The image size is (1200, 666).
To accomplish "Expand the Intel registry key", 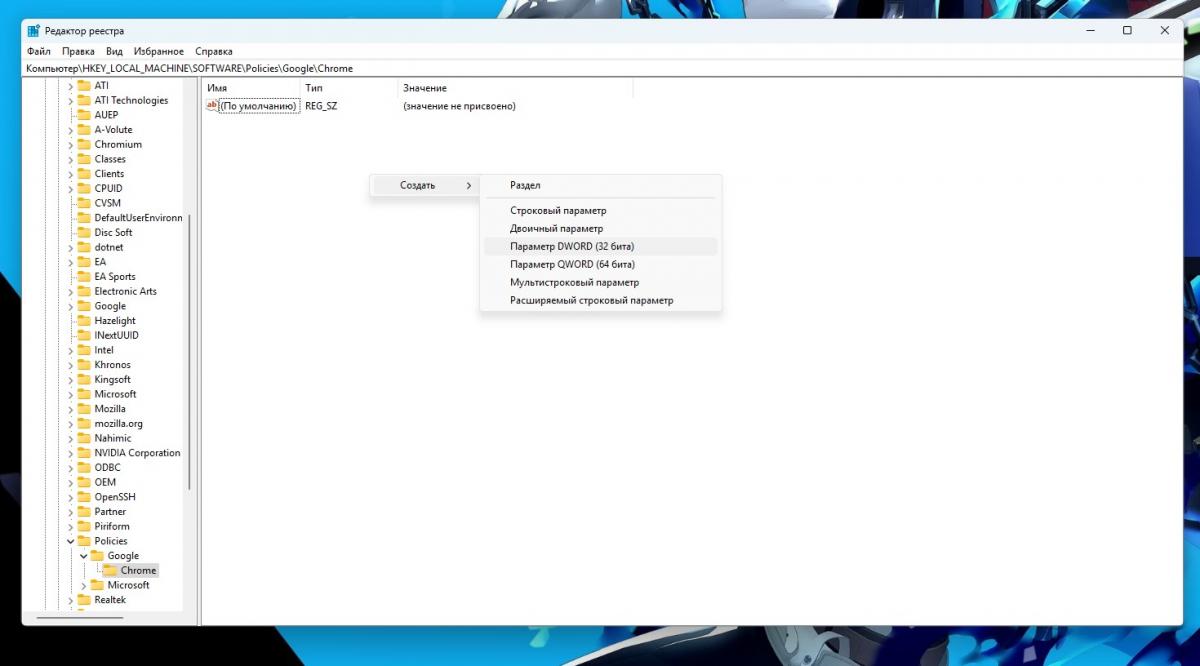I will pyautogui.click(x=70, y=350).
